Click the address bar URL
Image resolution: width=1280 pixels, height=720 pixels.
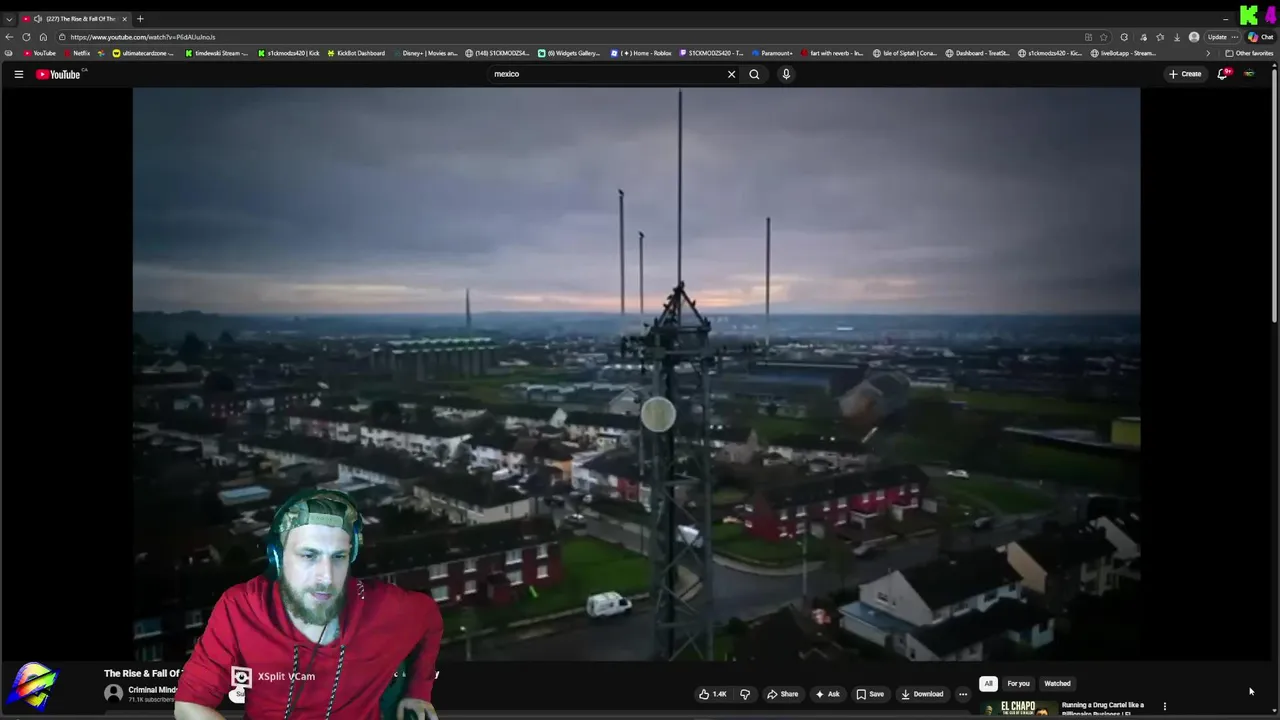tap(143, 37)
